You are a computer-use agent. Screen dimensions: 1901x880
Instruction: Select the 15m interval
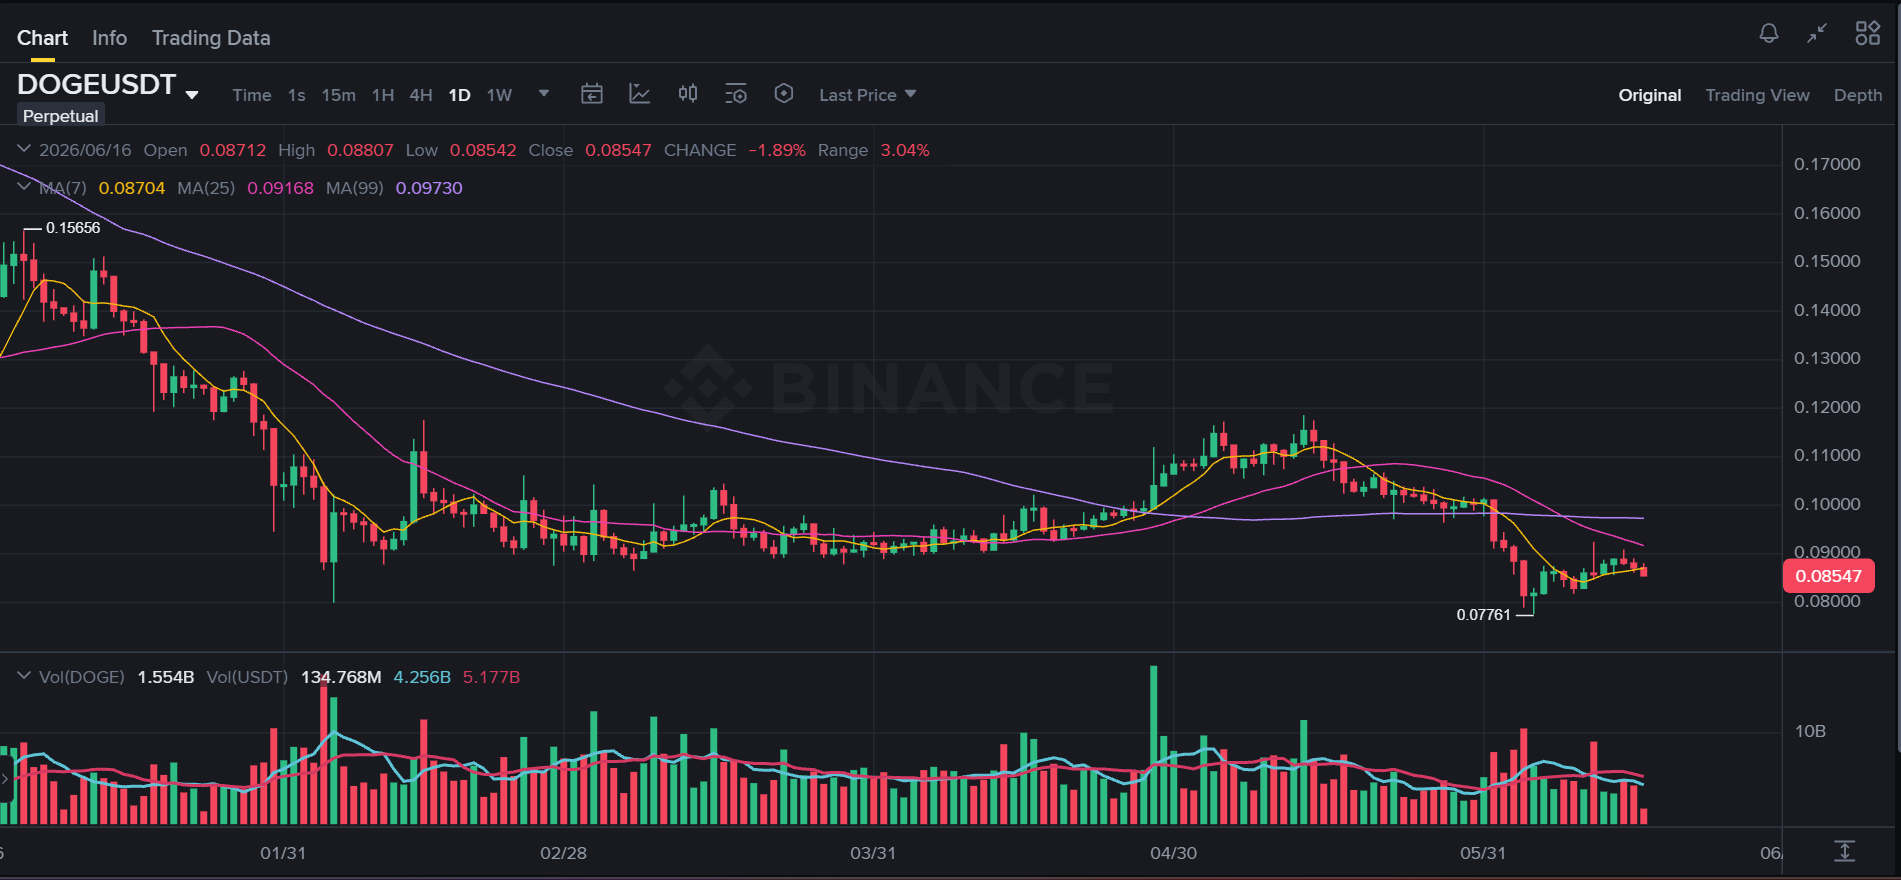tap(338, 95)
